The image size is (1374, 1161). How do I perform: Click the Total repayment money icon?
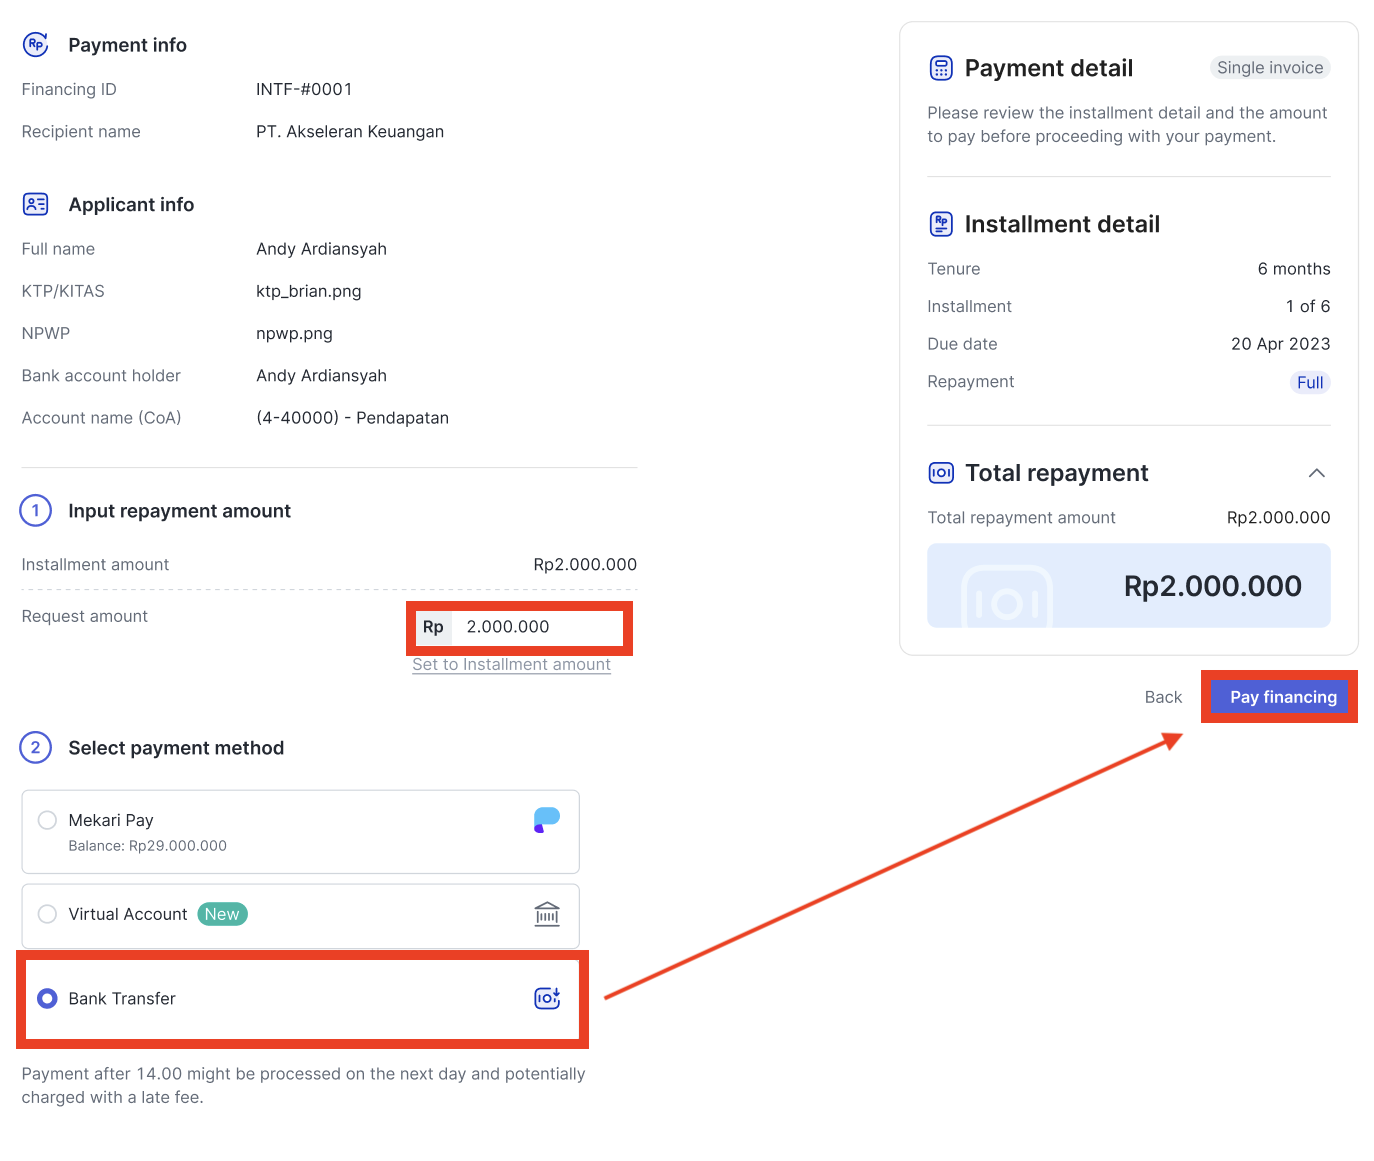coord(941,473)
